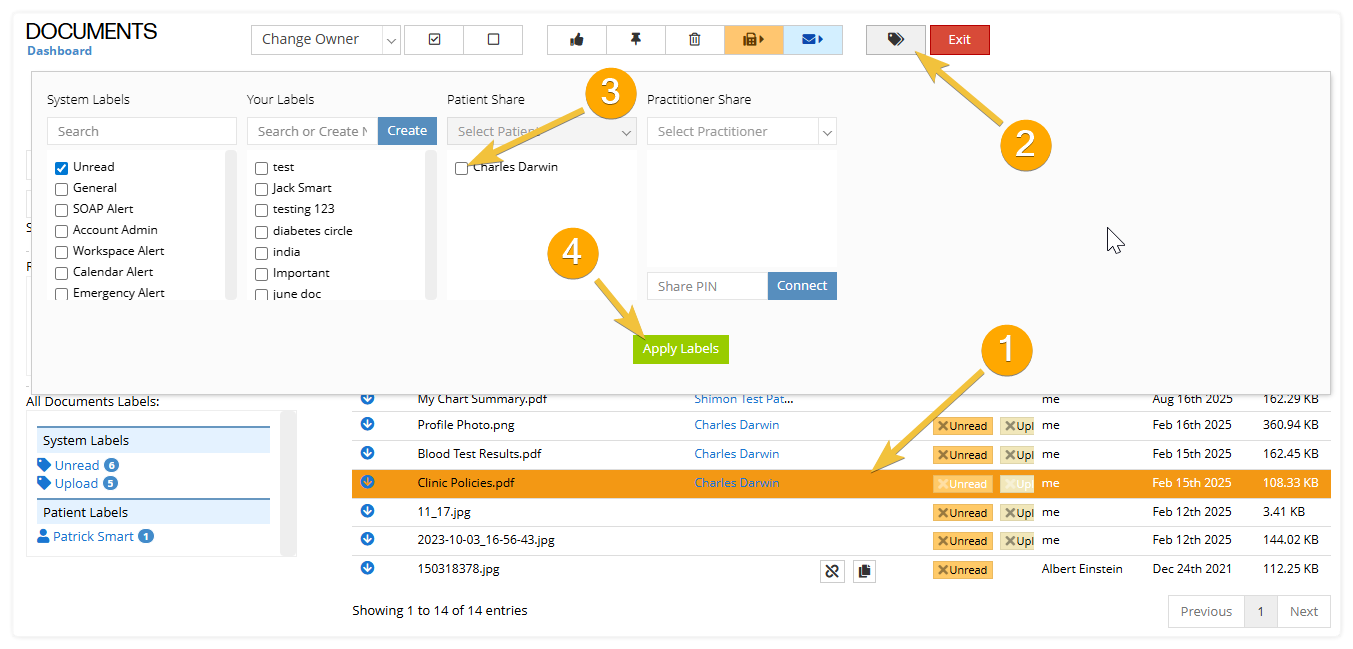Viewport: 1353px width, 649px height.
Task: Open Patrick Smart patient label link
Action: pyautogui.click(x=95, y=536)
